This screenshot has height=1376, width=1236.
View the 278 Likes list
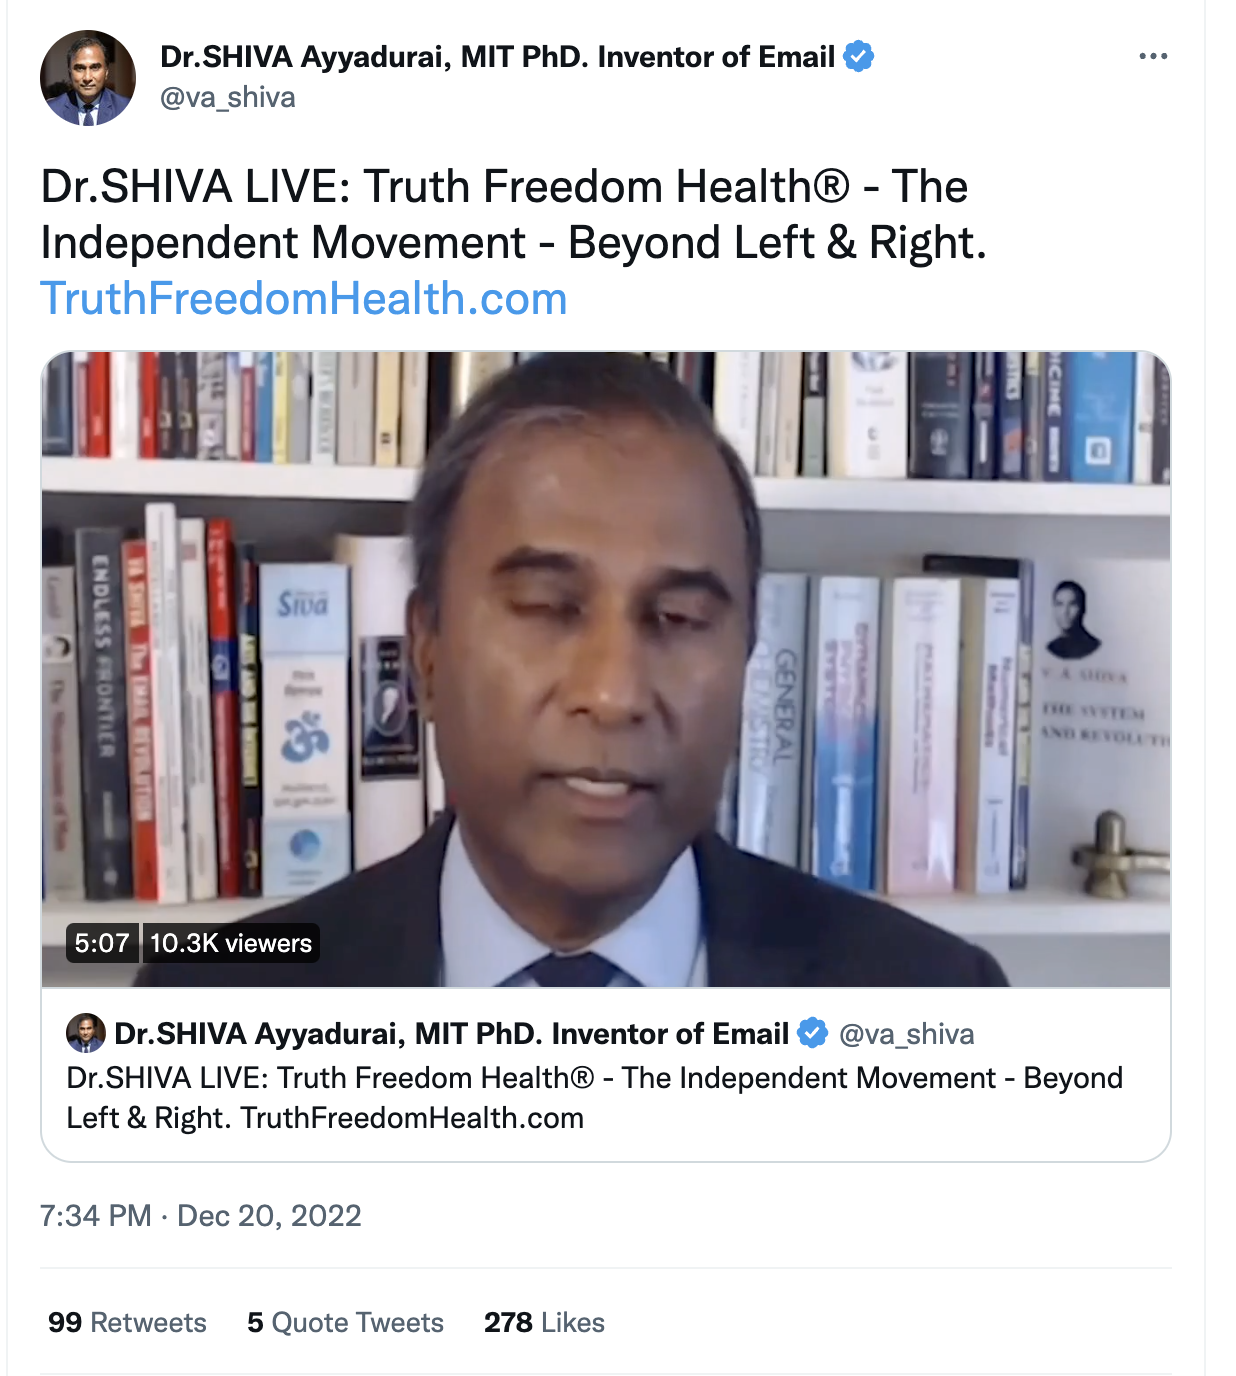click(544, 1322)
